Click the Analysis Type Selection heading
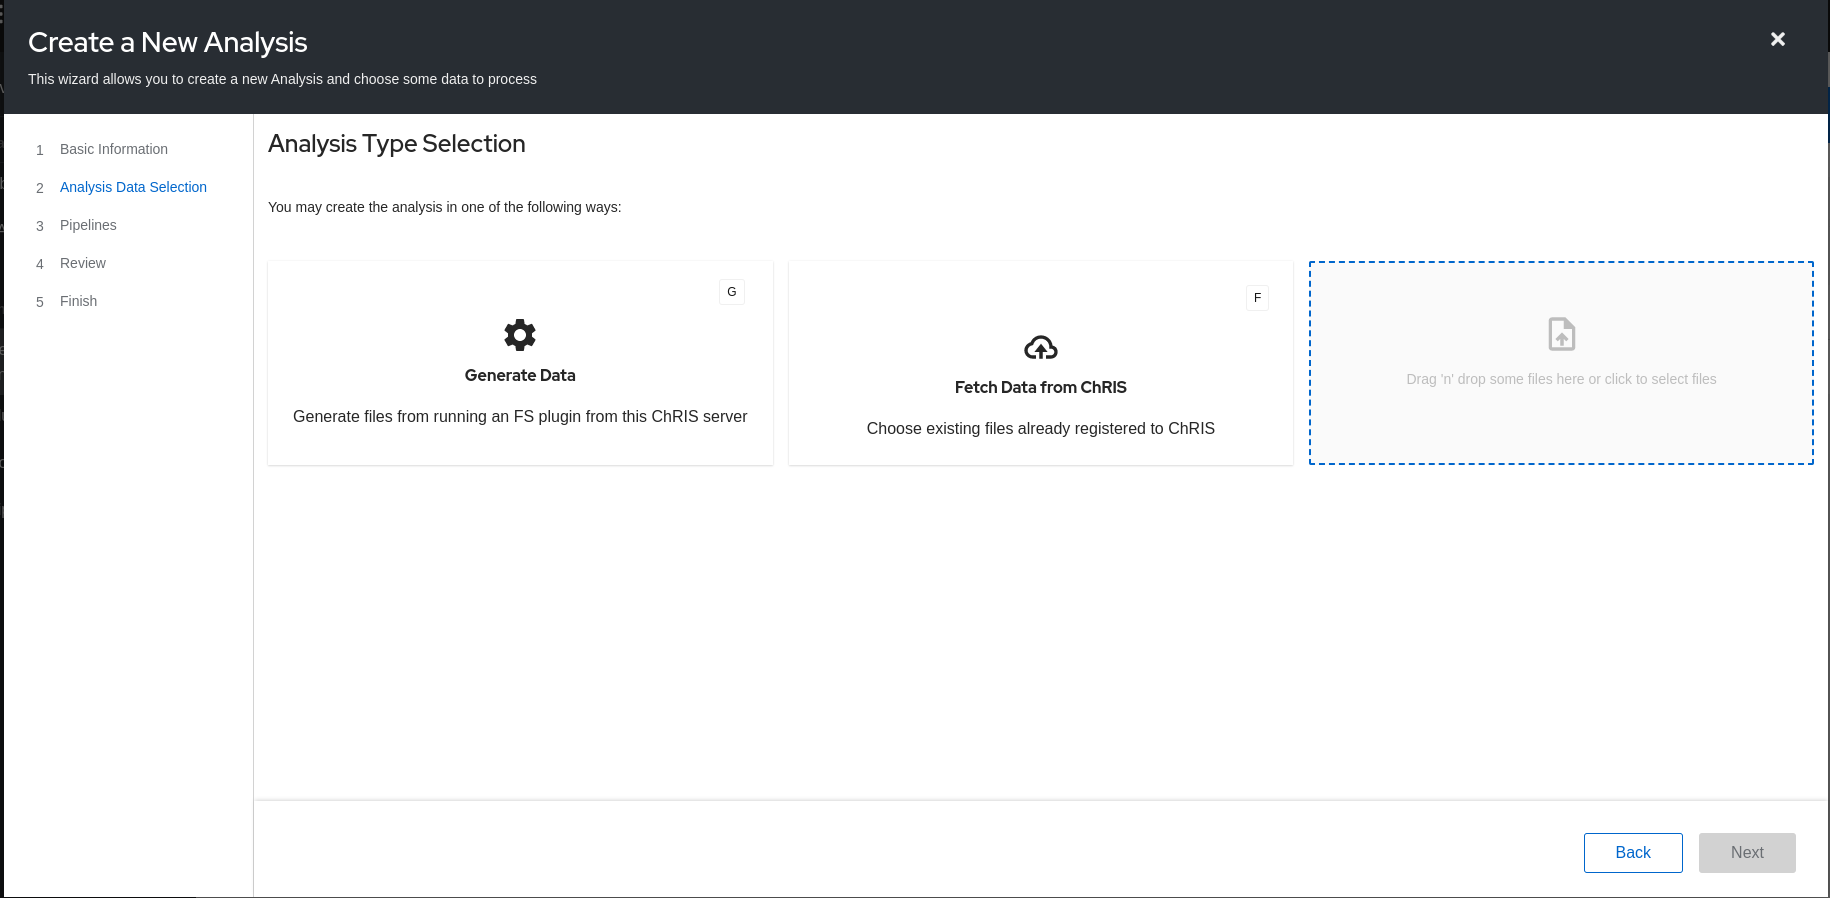 click(397, 144)
